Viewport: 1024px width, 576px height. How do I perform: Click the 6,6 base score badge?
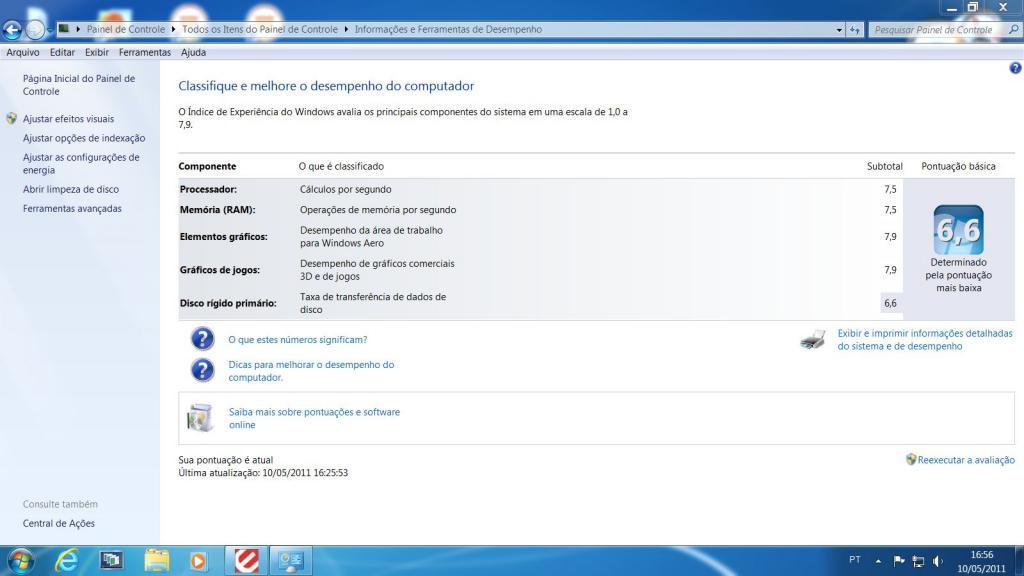click(958, 229)
